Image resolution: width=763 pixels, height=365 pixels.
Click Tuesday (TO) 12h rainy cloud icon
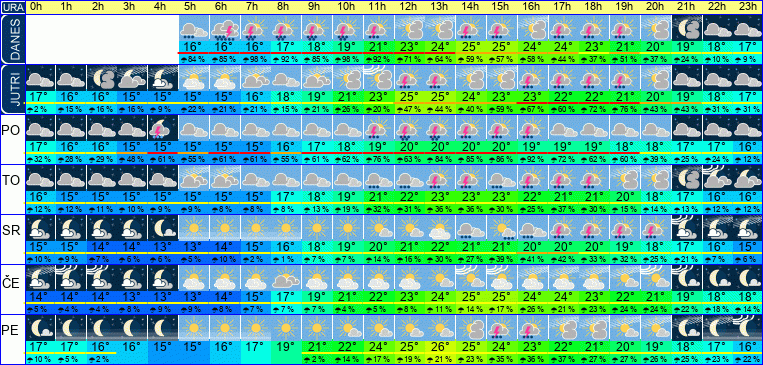(x=409, y=178)
